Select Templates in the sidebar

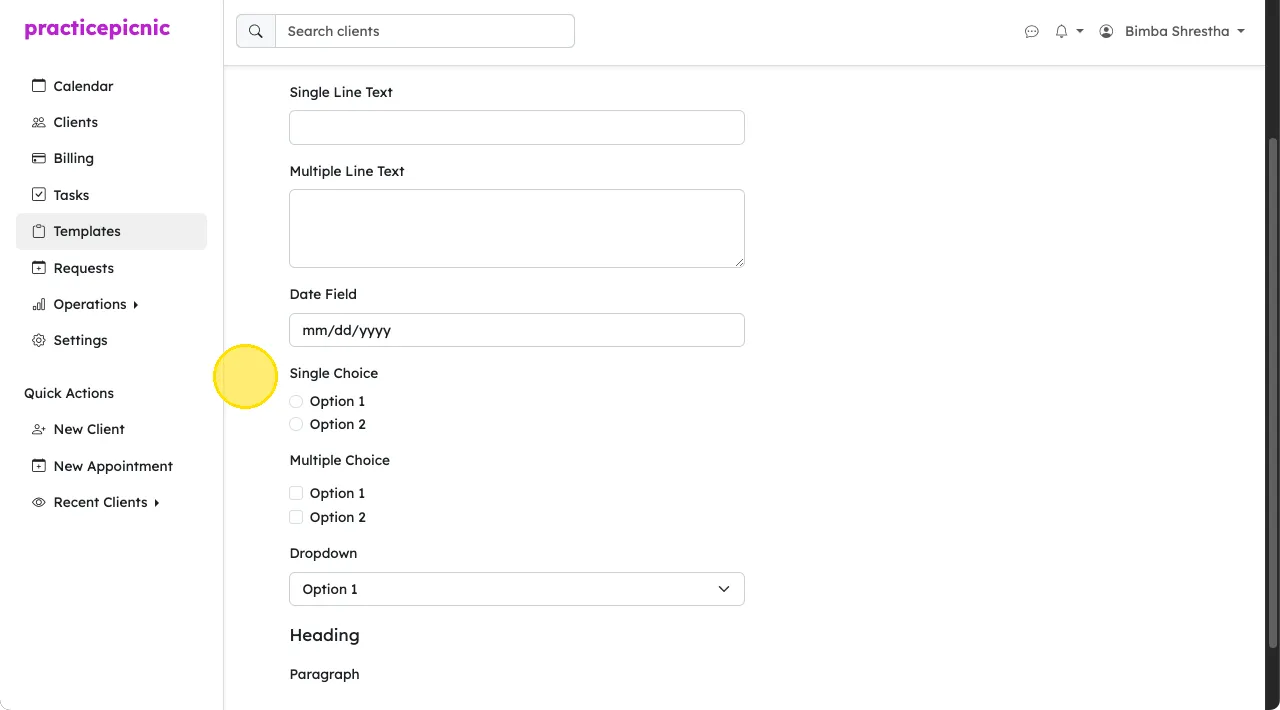(112, 231)
